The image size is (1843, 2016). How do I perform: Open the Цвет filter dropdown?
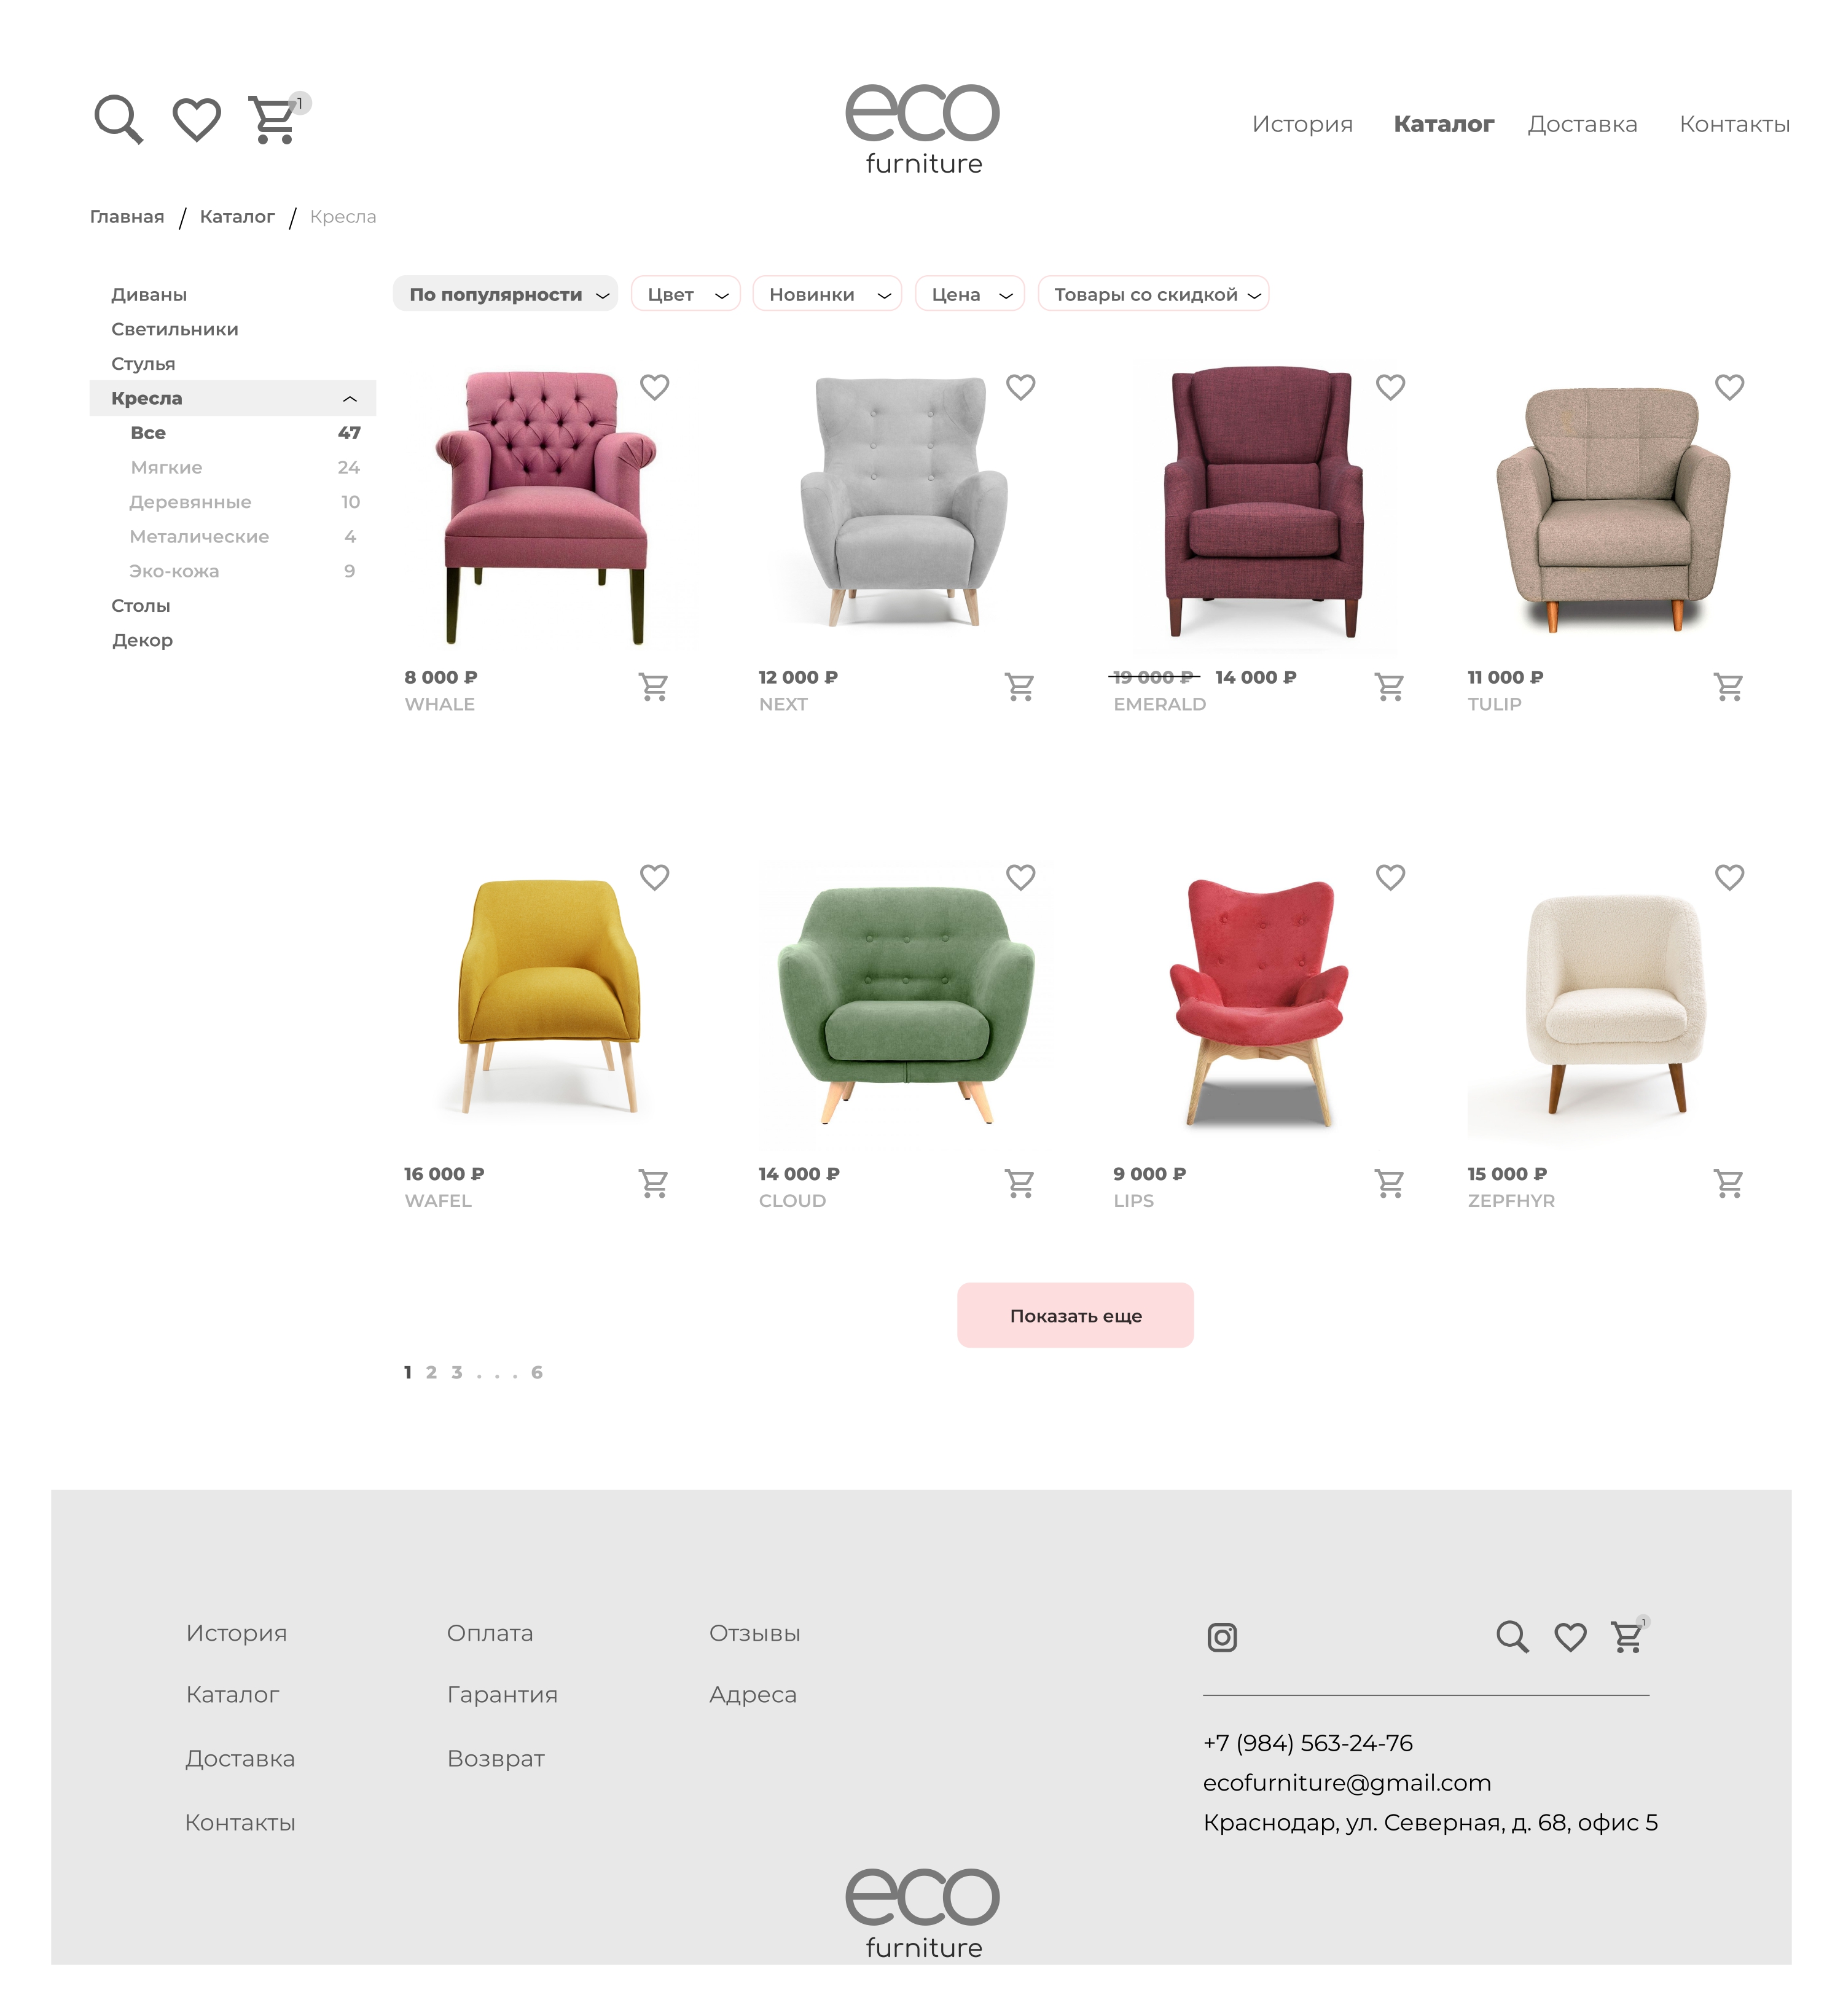(x=685, y=294)
